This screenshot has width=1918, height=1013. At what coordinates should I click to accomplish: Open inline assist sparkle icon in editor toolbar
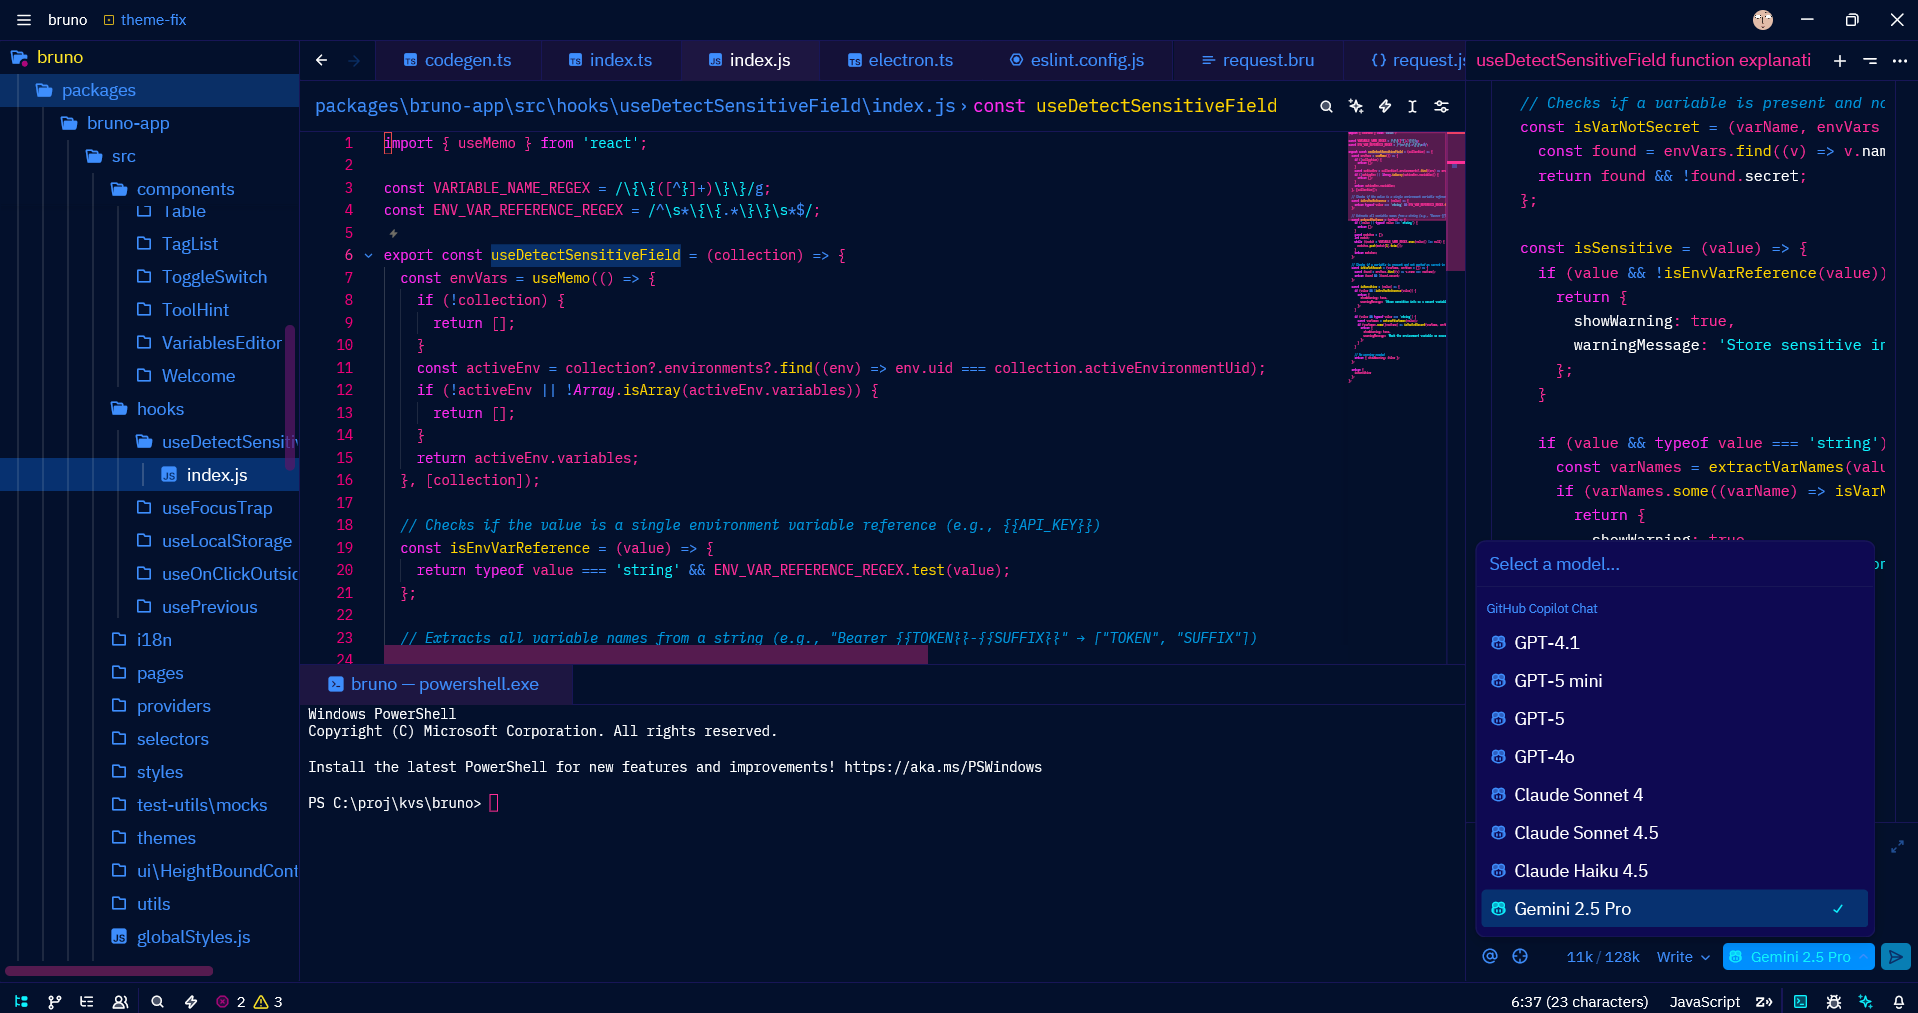pos(1356,106)
